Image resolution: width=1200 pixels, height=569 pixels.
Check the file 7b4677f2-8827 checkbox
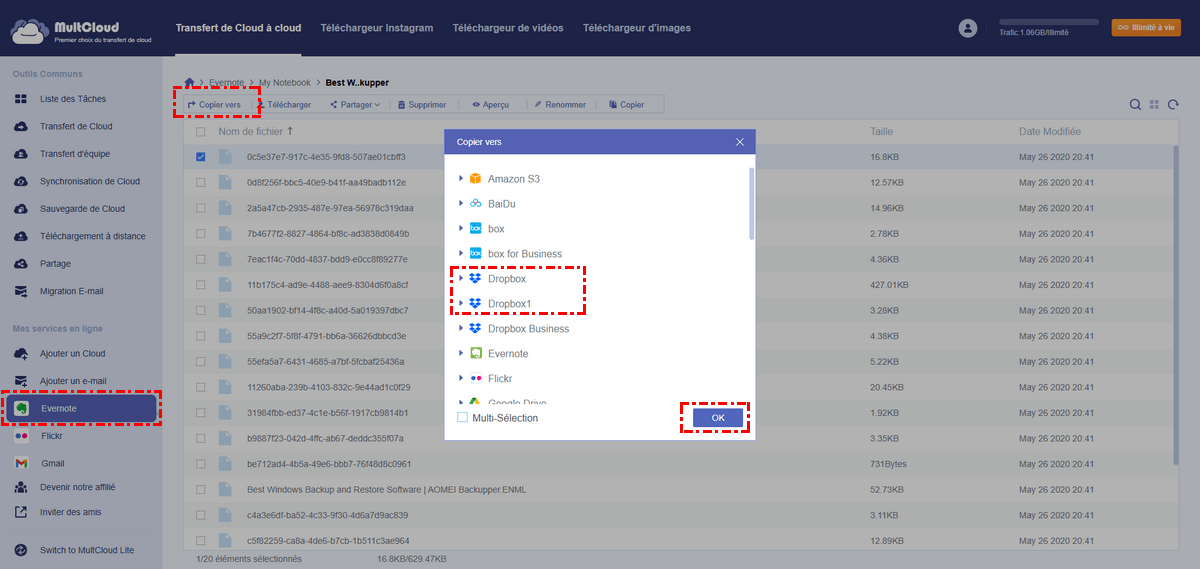tap(201, 234)
